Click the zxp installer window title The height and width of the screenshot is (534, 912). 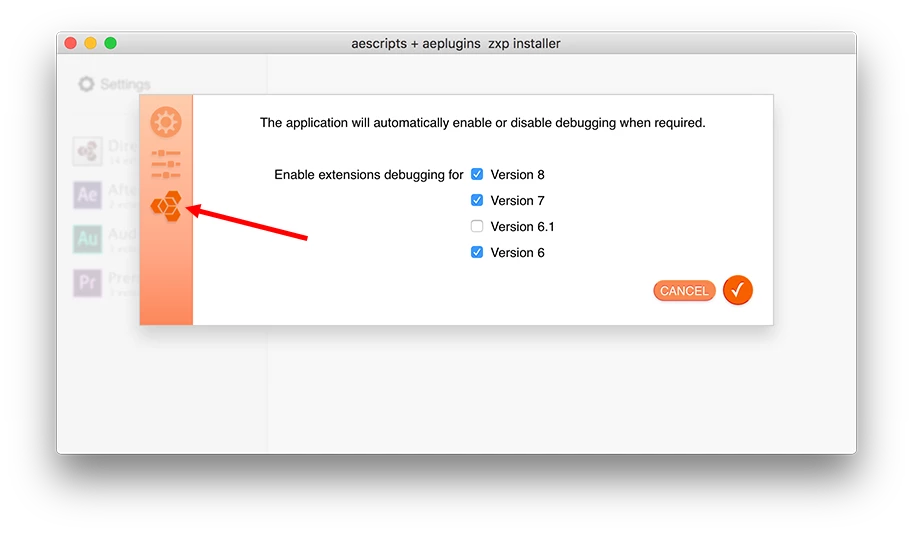(456, 44)
